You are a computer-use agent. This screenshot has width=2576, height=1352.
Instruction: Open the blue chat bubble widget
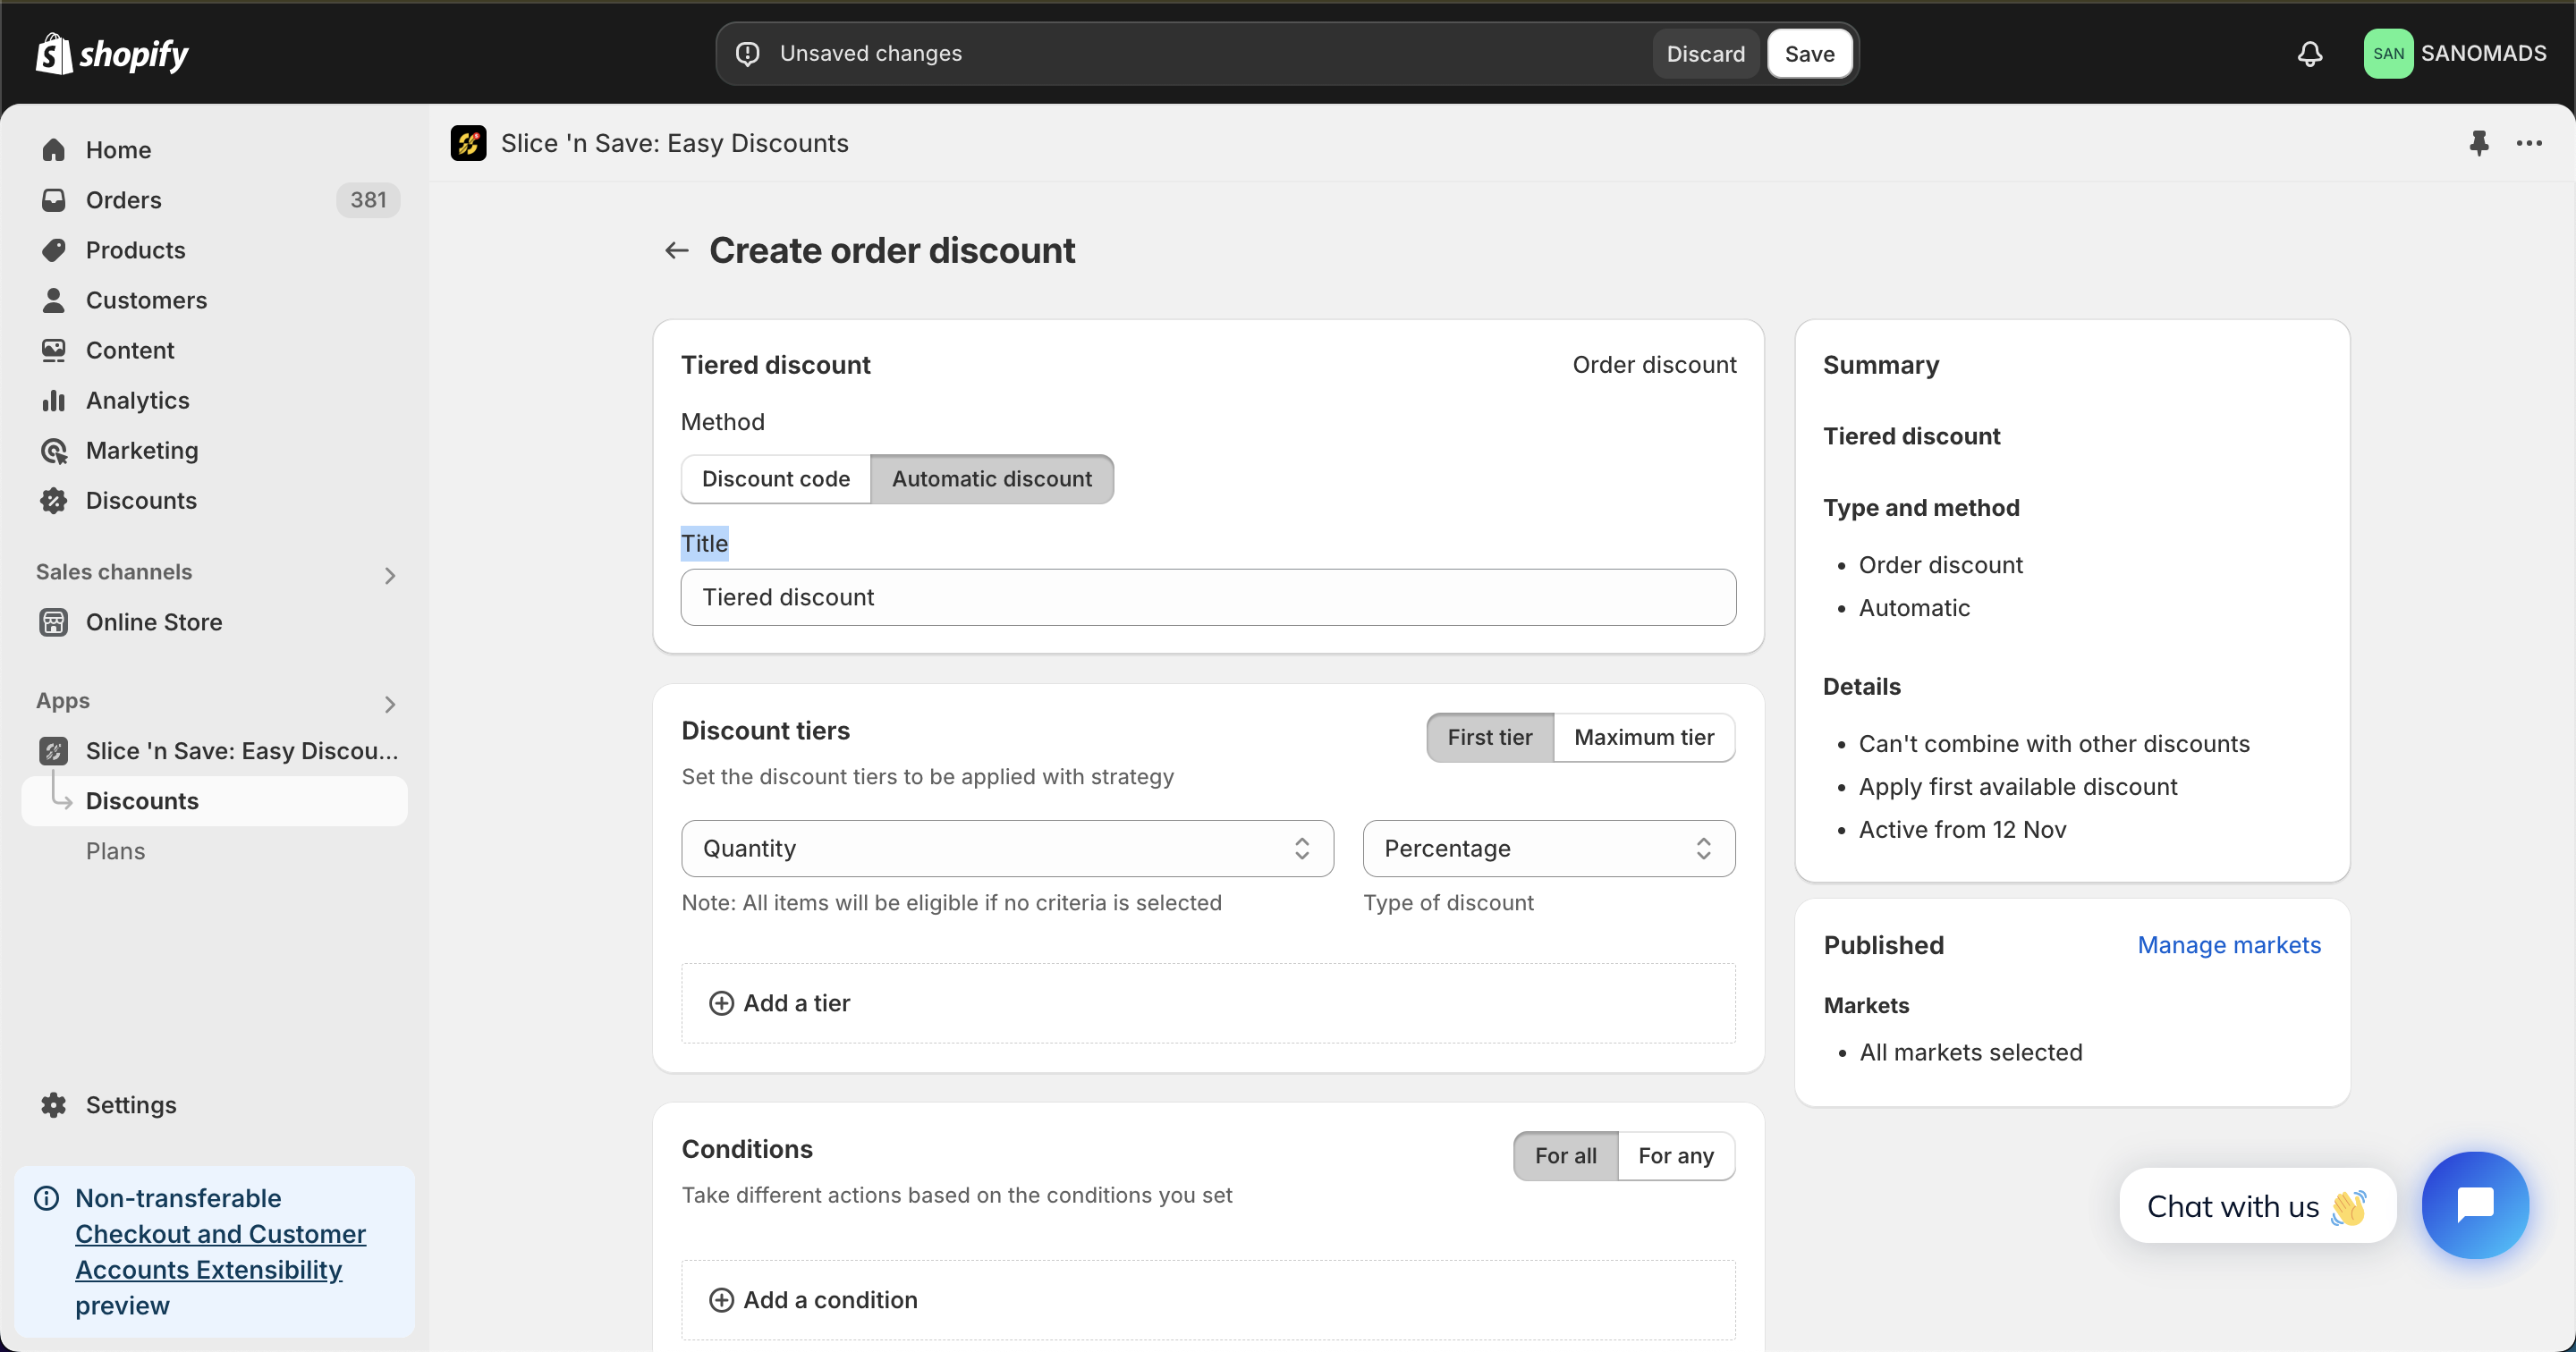[x=2475, y=1204]
